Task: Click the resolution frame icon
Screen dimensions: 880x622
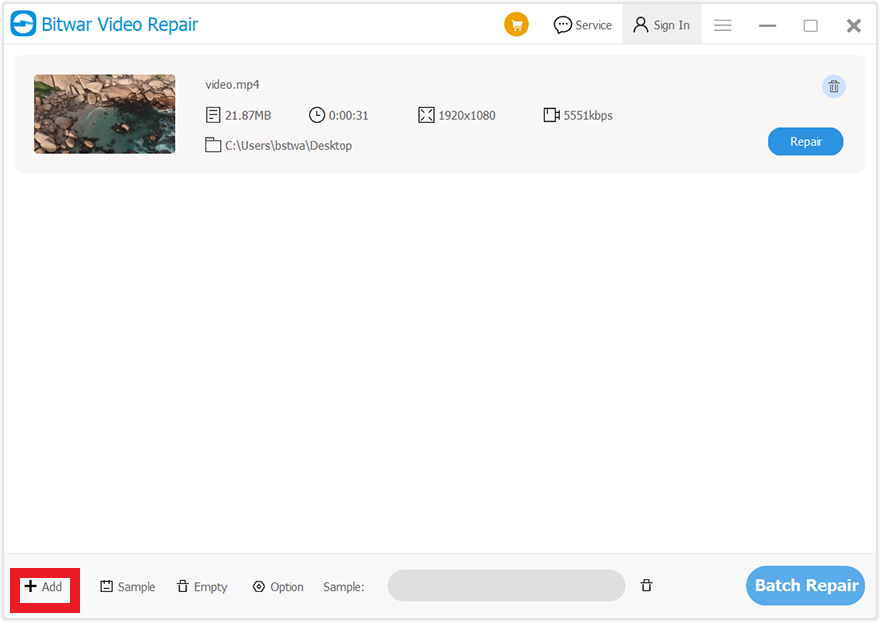Action: 427,115
